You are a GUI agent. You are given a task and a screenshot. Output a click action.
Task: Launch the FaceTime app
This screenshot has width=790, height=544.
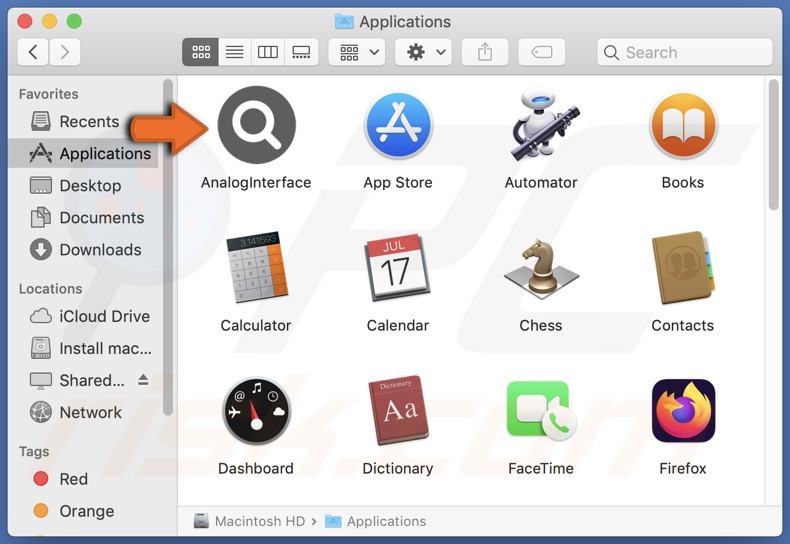coord(540,411)
